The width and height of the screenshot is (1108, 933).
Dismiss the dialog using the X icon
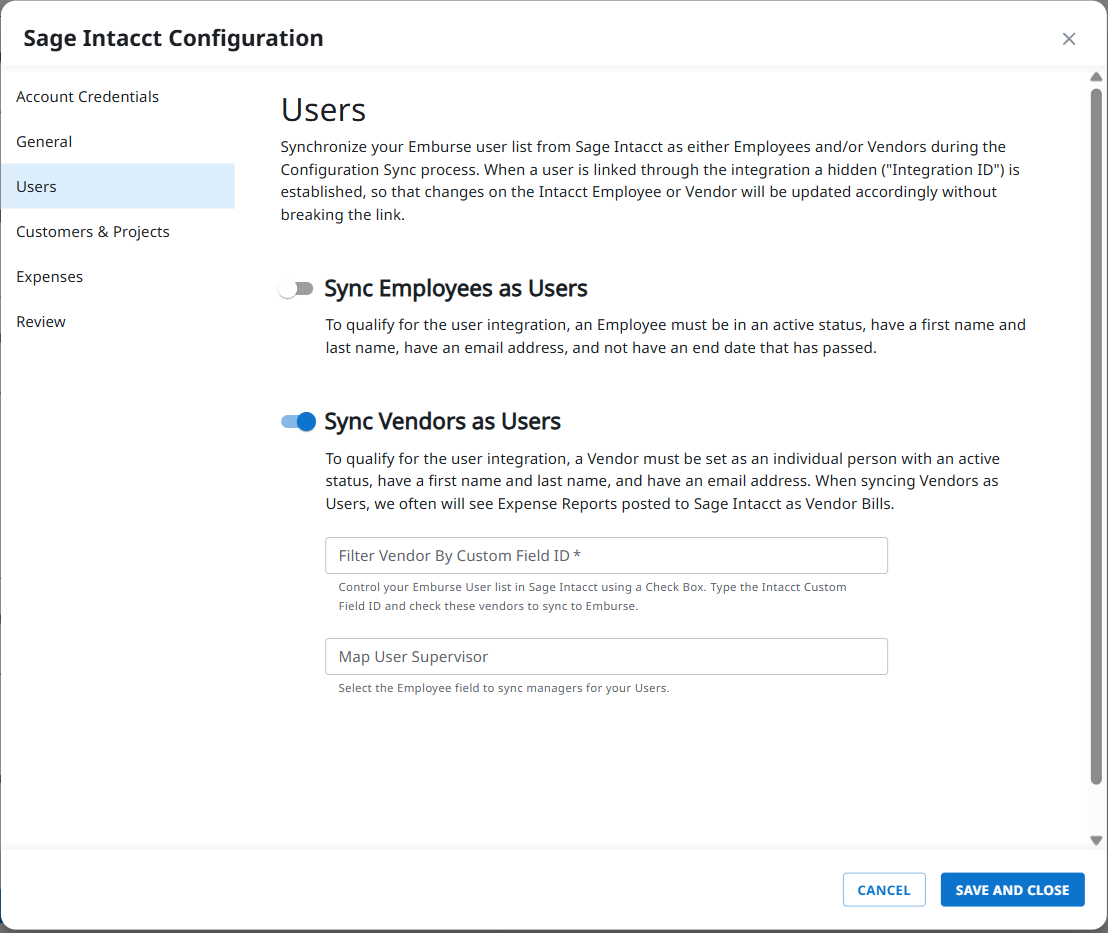click(1068, 38)
